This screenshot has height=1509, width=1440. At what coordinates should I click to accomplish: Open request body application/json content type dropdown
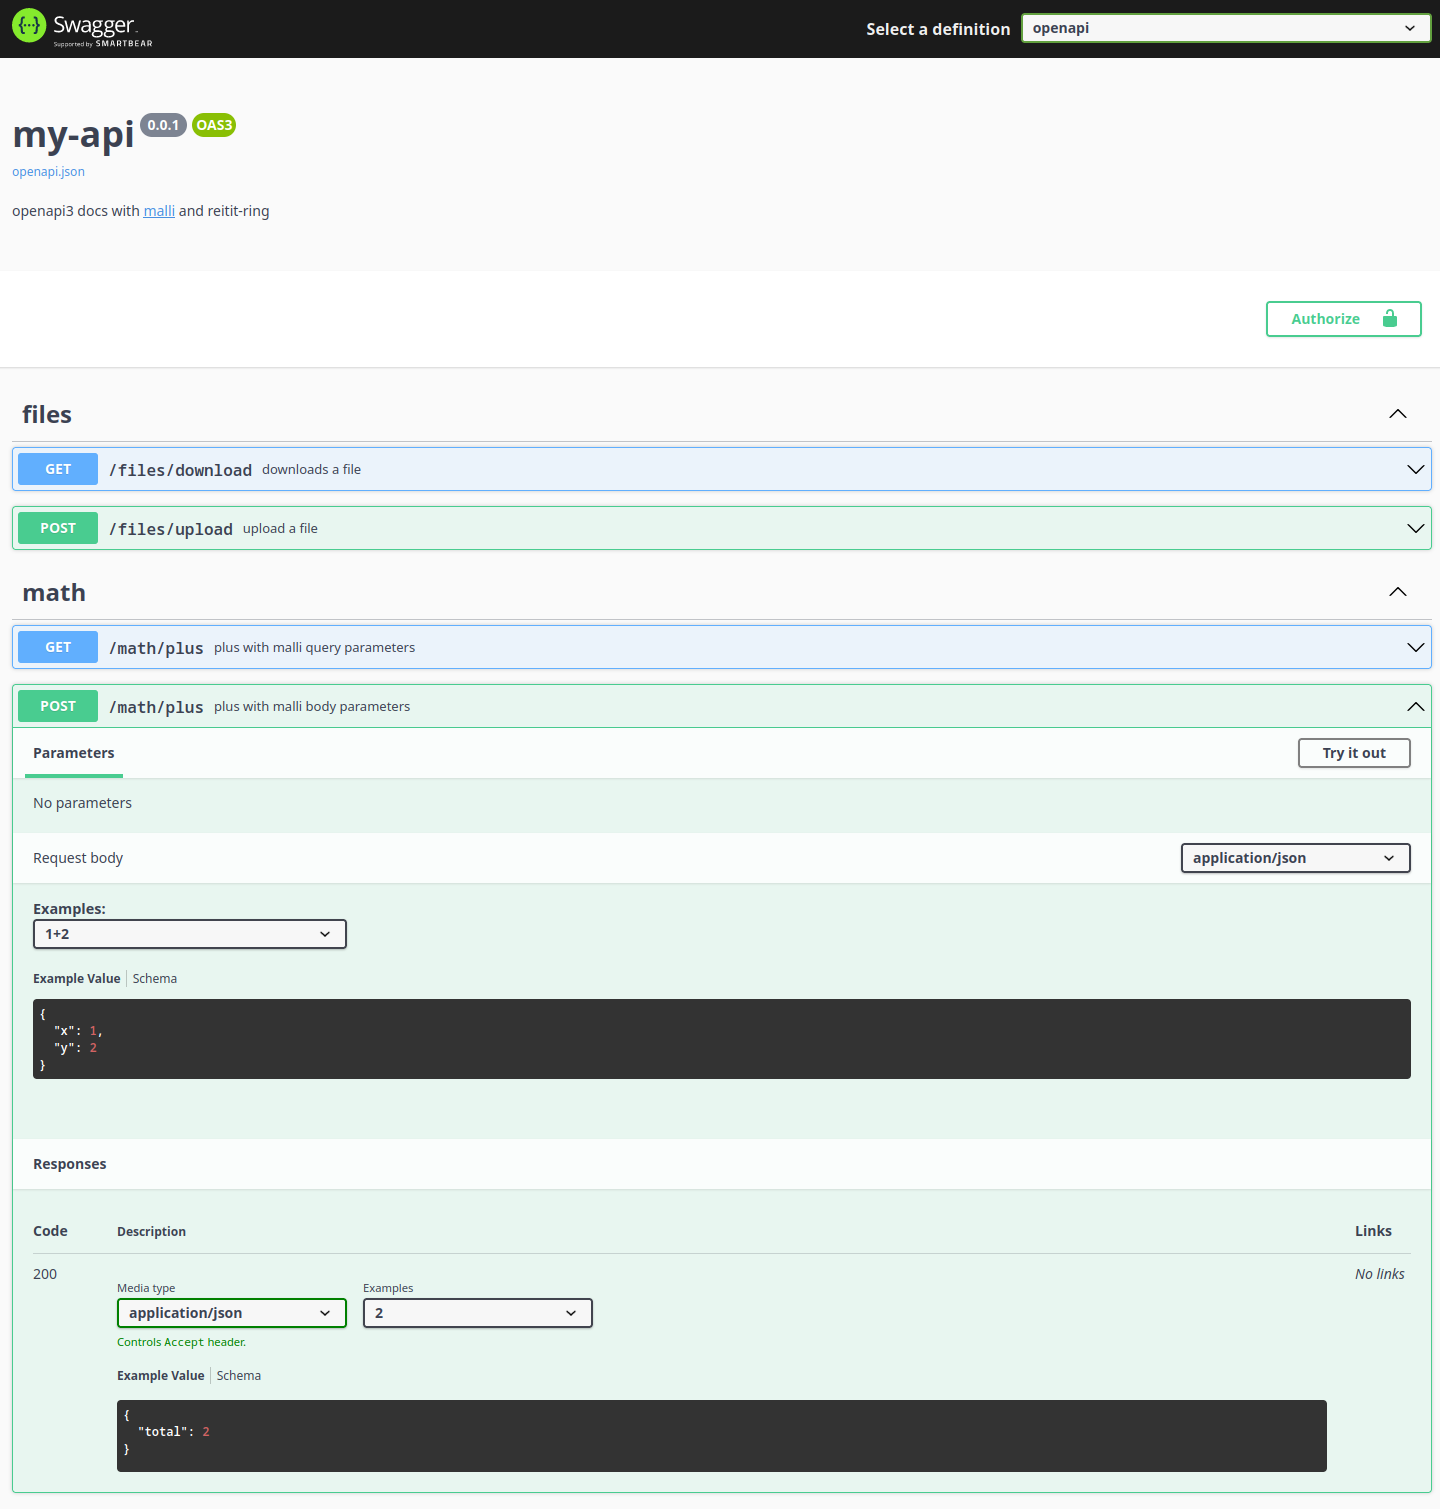pyautogui.click(x=1295, y=858)
